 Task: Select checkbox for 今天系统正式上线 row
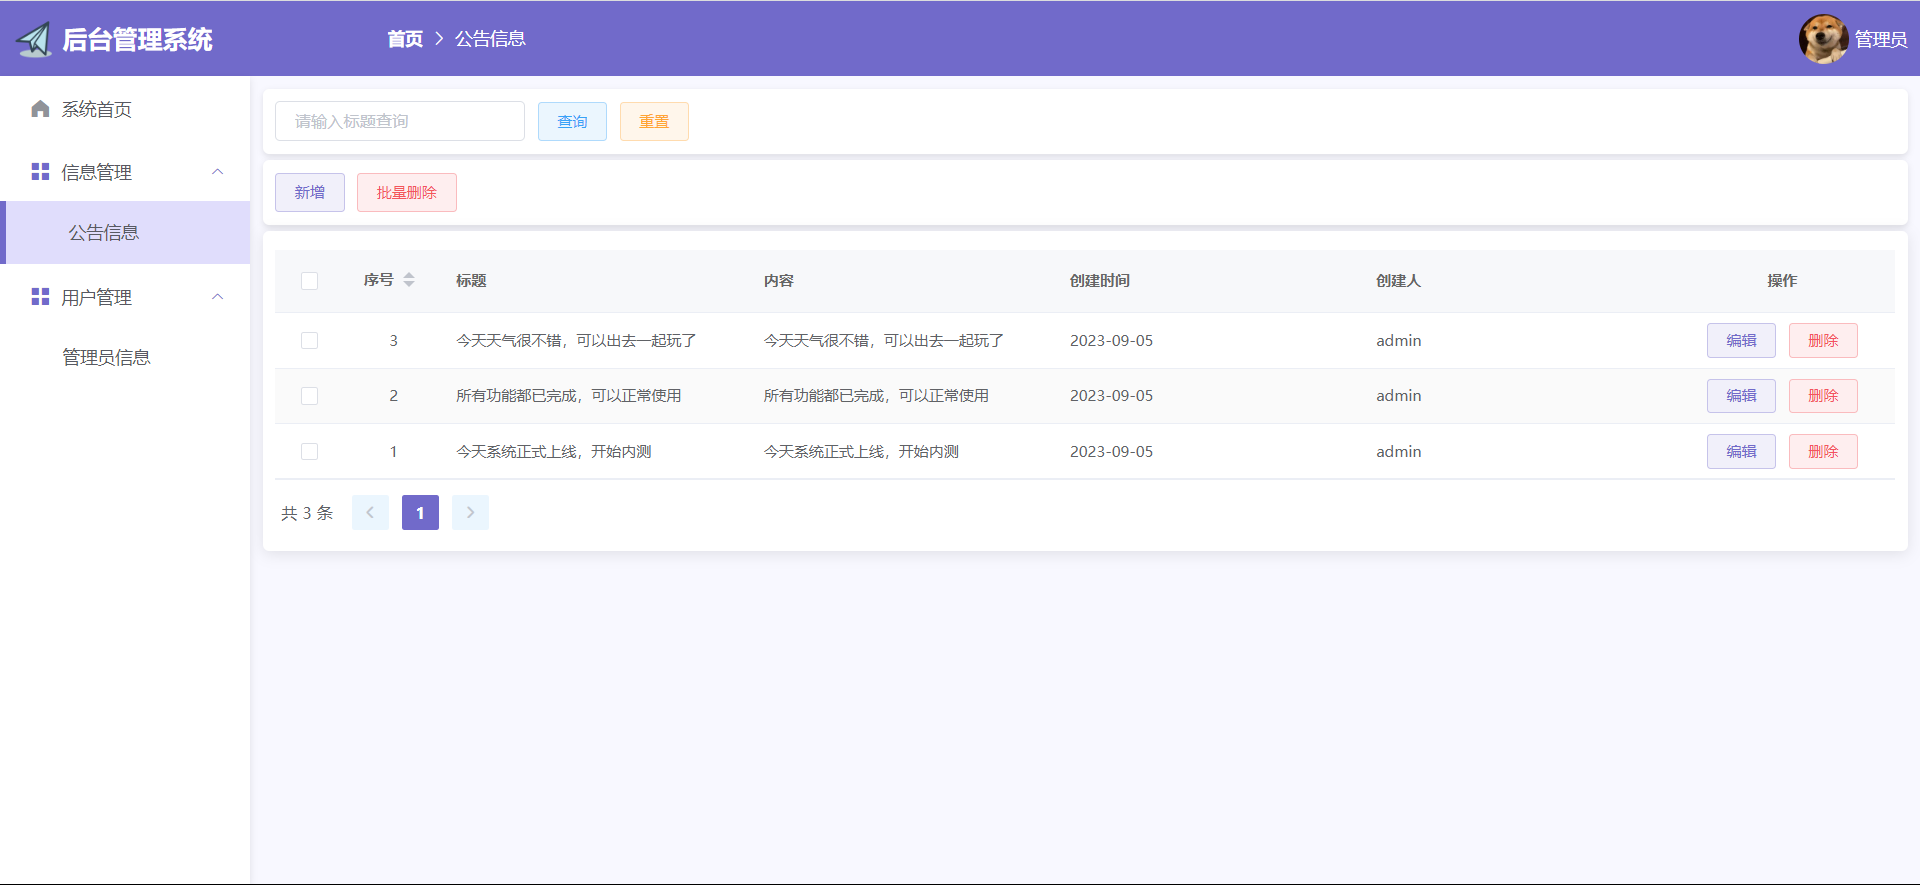[x=310, y=452]
